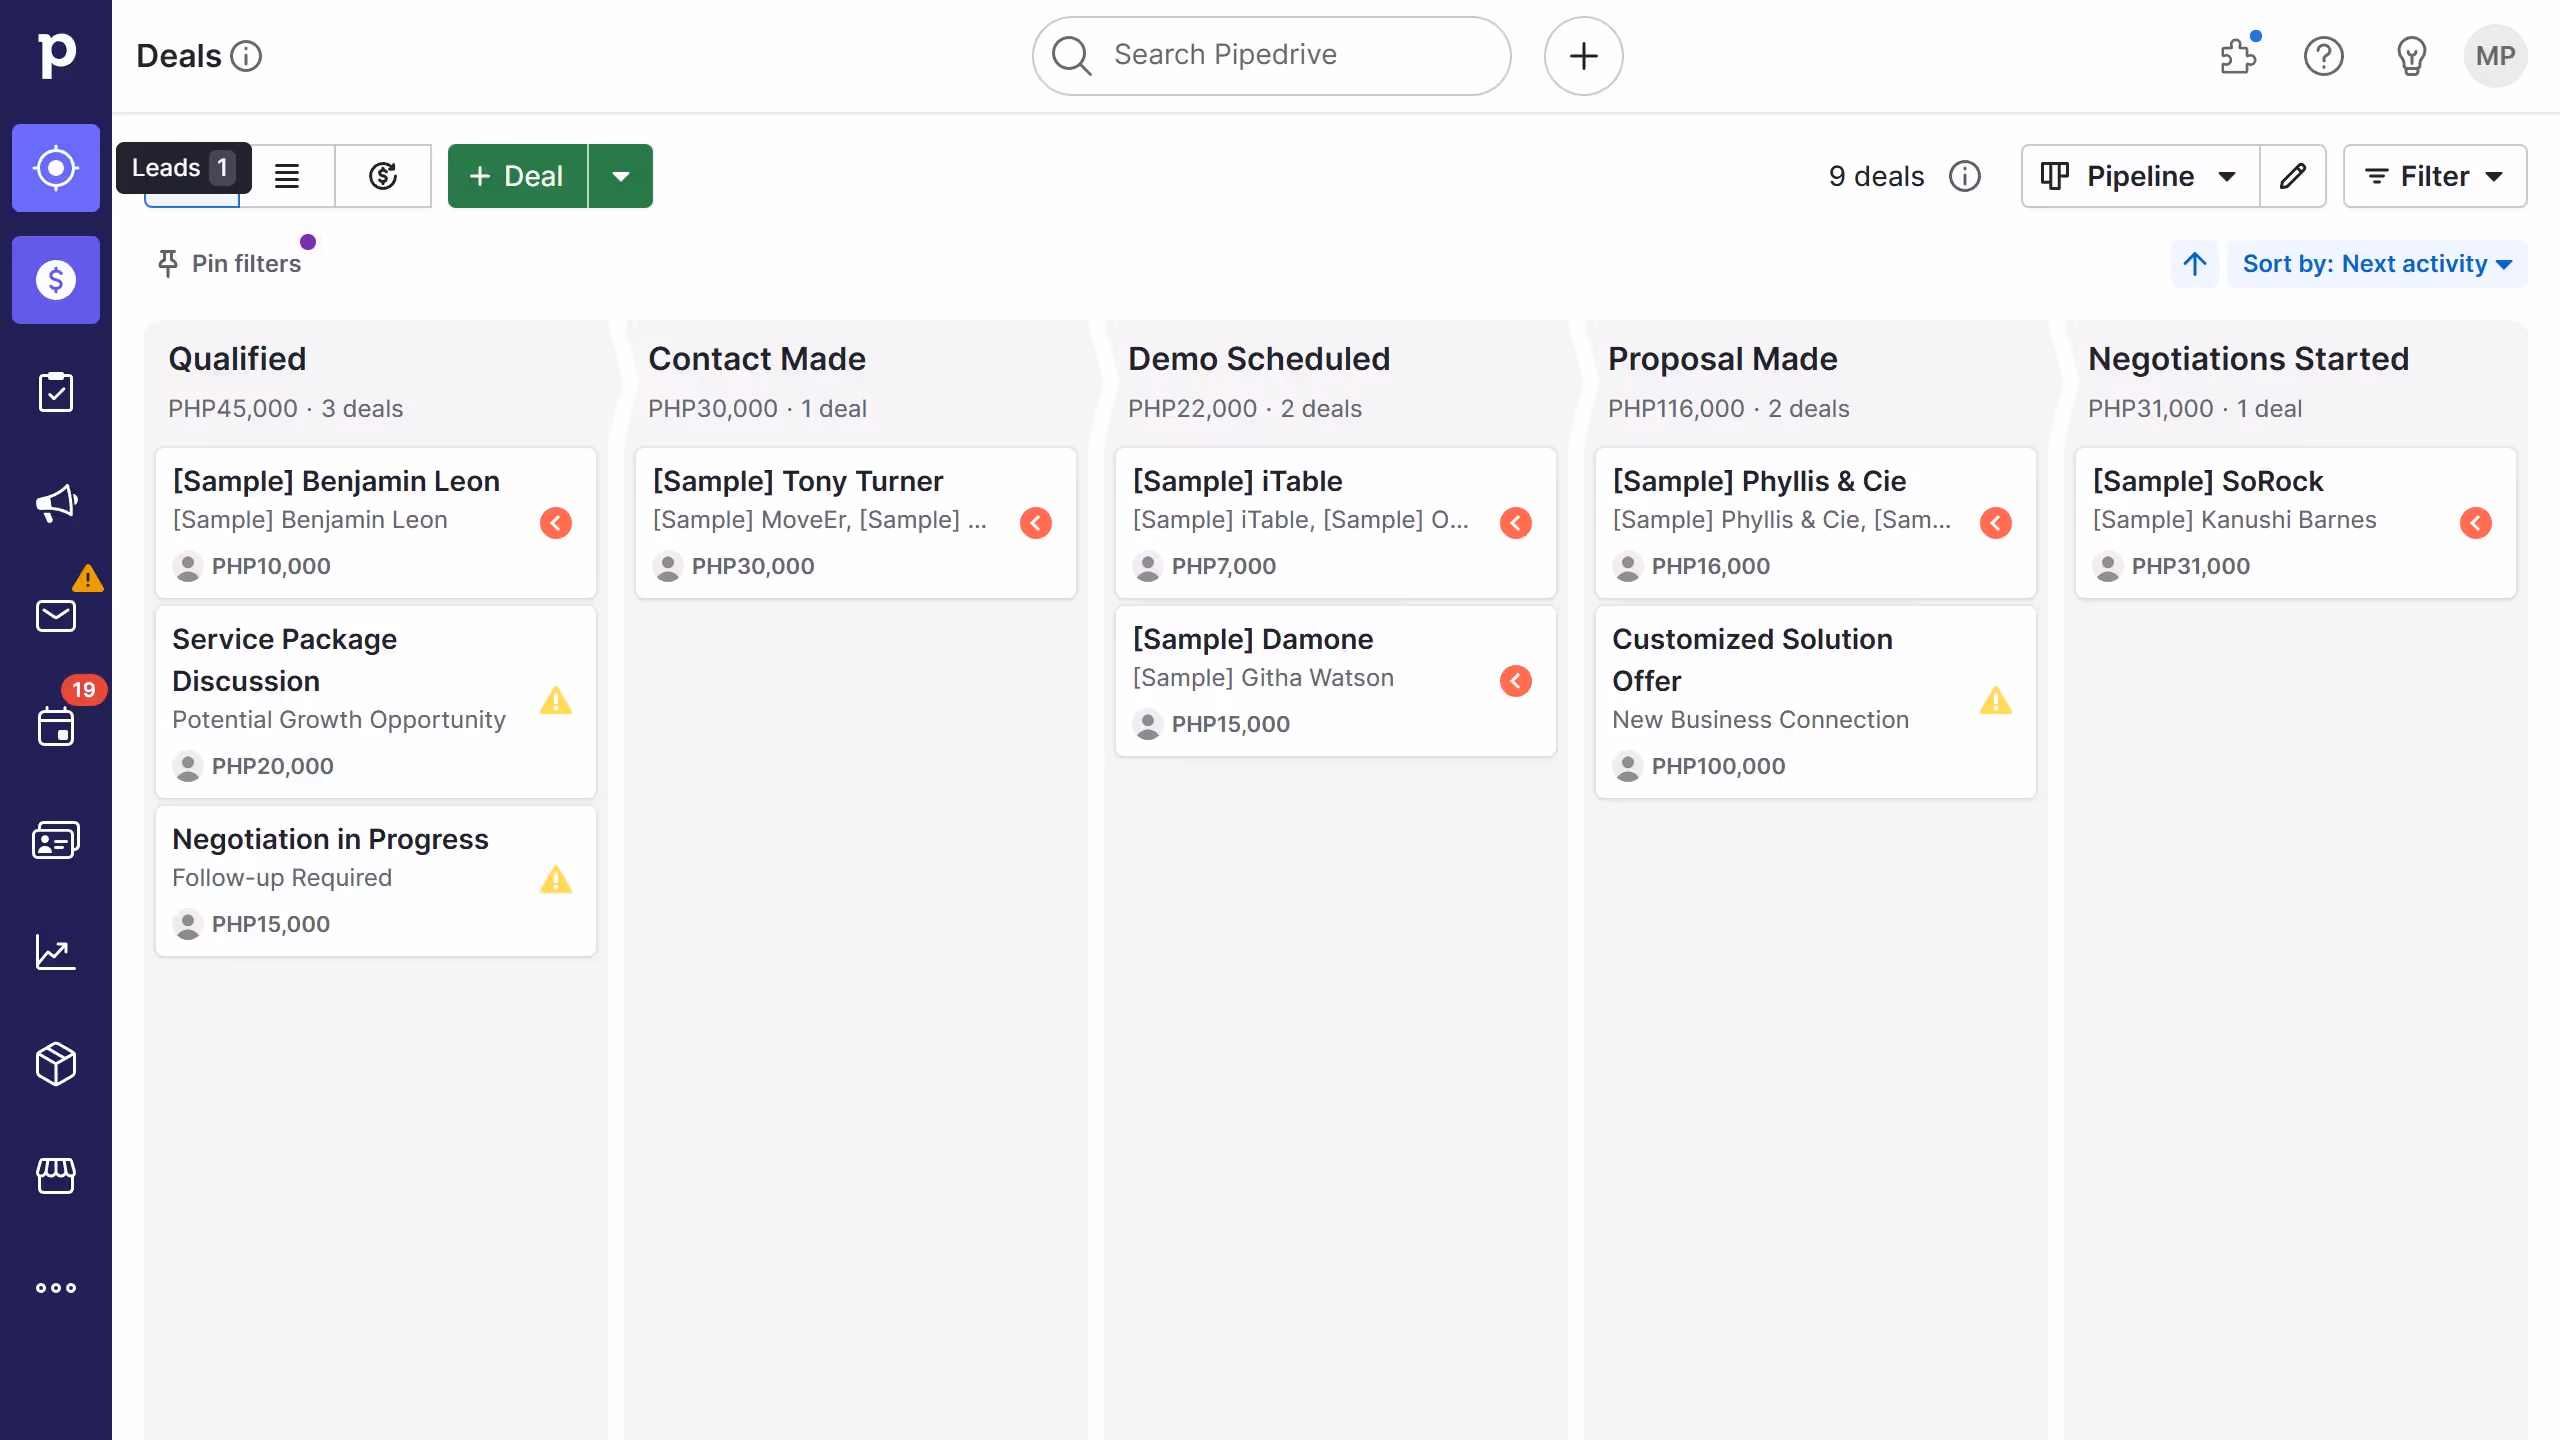
Task: Open the Calendar with 19 notifications
Action: click(55, 727)
